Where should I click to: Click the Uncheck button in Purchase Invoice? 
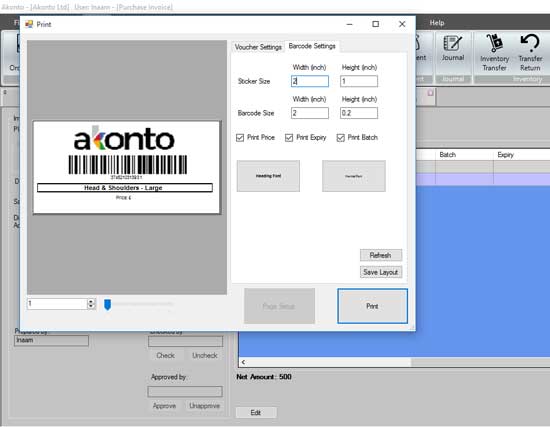click(204, 355)
